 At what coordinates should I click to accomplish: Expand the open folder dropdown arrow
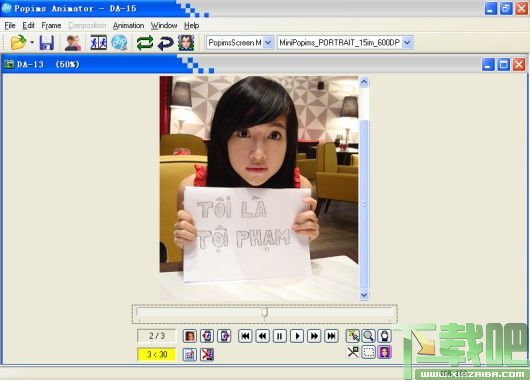(32, 43)
